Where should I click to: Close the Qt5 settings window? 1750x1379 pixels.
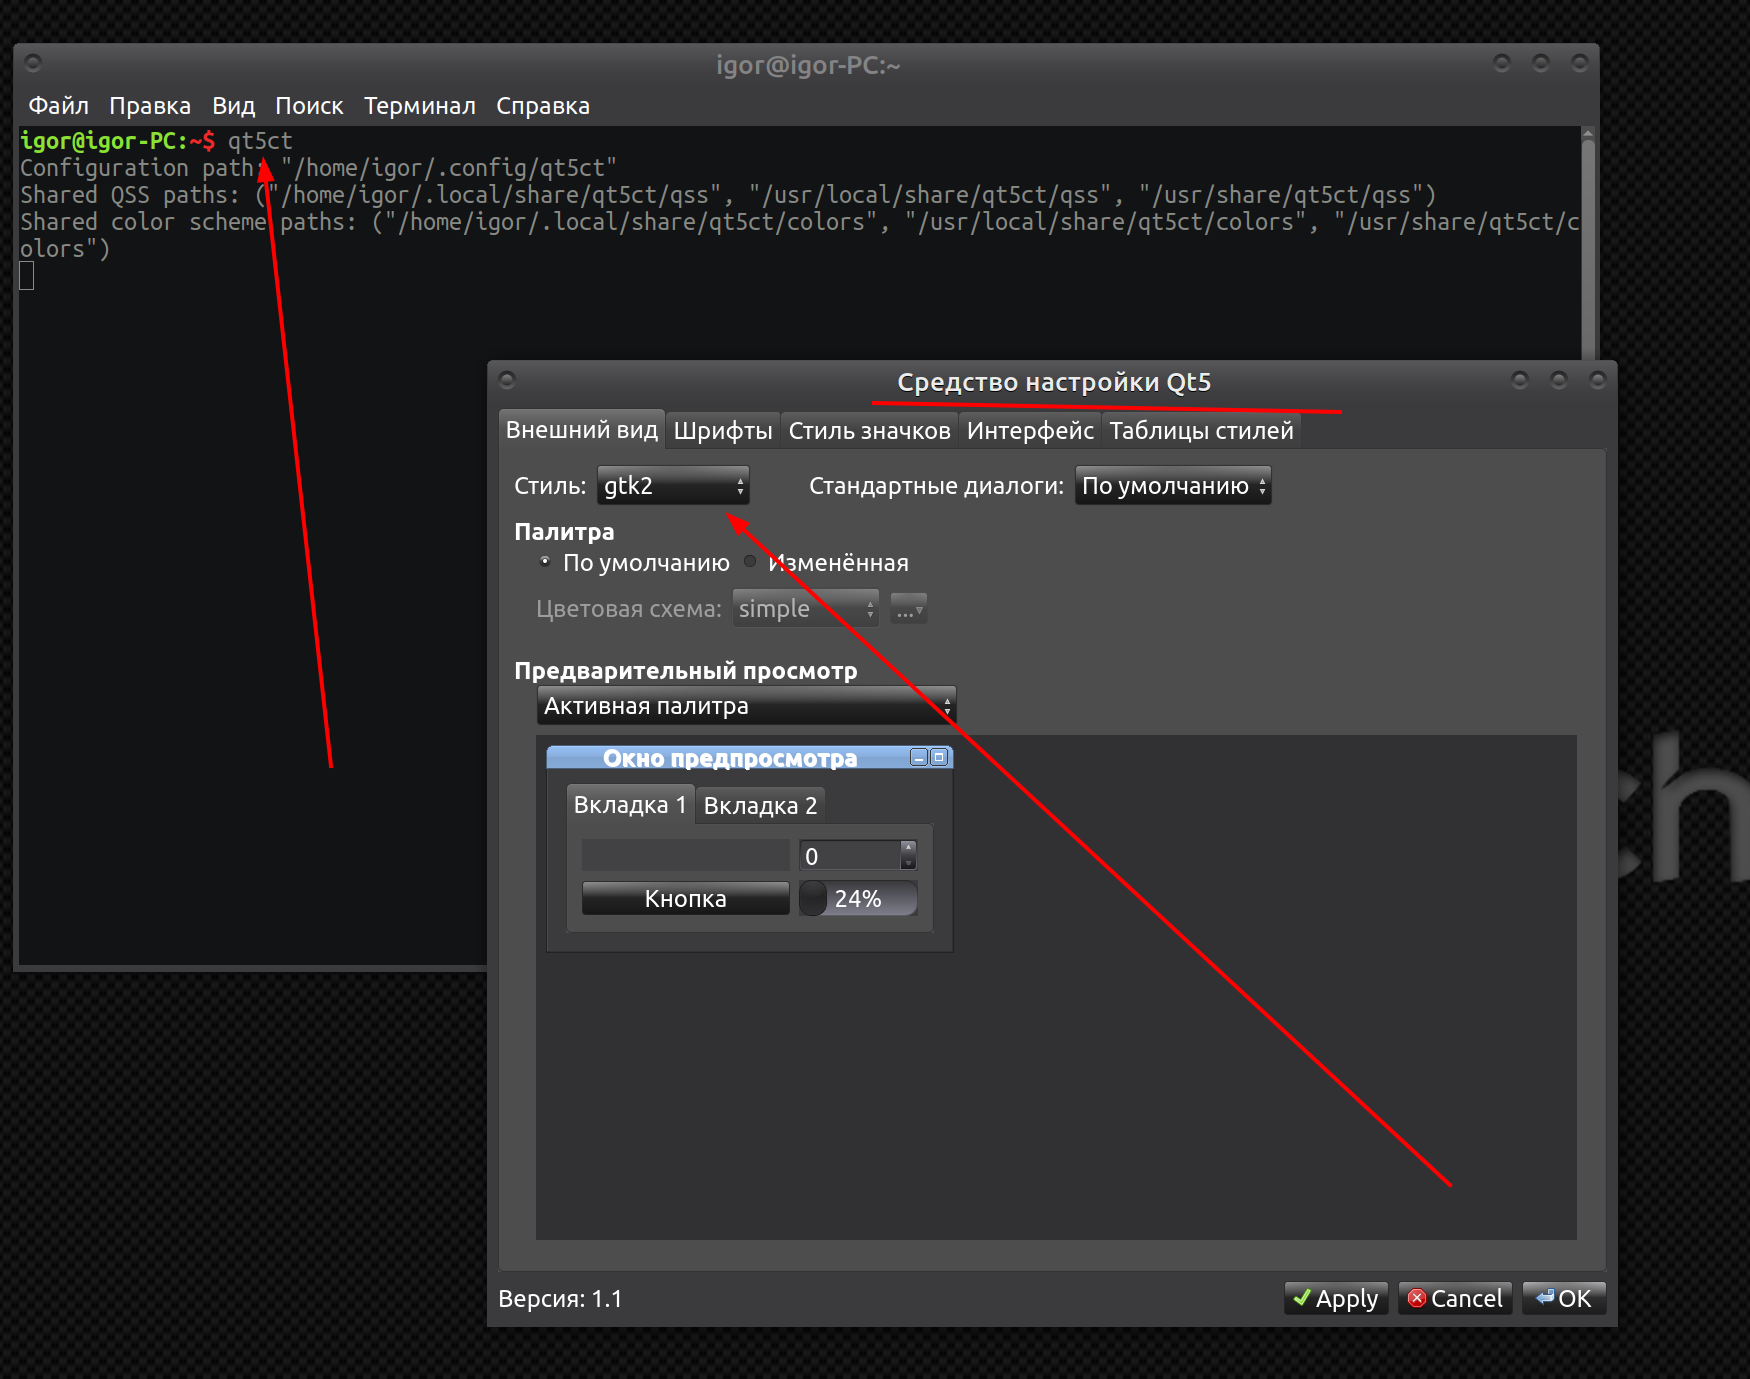[x=1597, y=380]
